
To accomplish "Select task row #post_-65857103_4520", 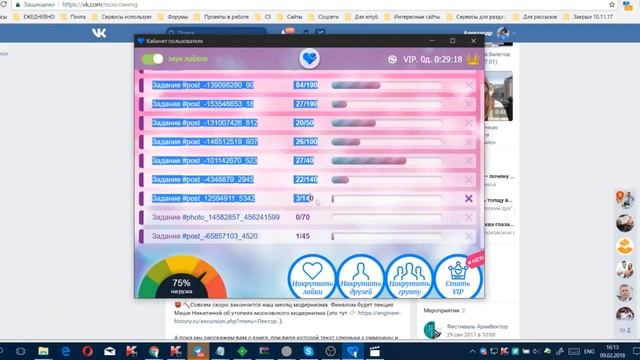I will coord(308,236).
